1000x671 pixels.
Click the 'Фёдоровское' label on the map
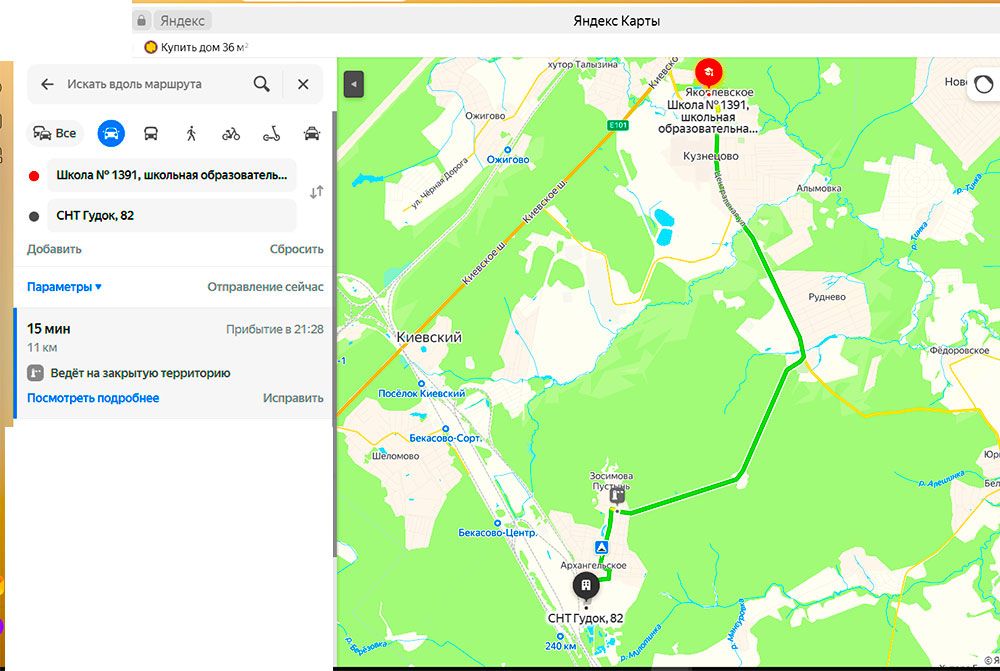(959, 350)
